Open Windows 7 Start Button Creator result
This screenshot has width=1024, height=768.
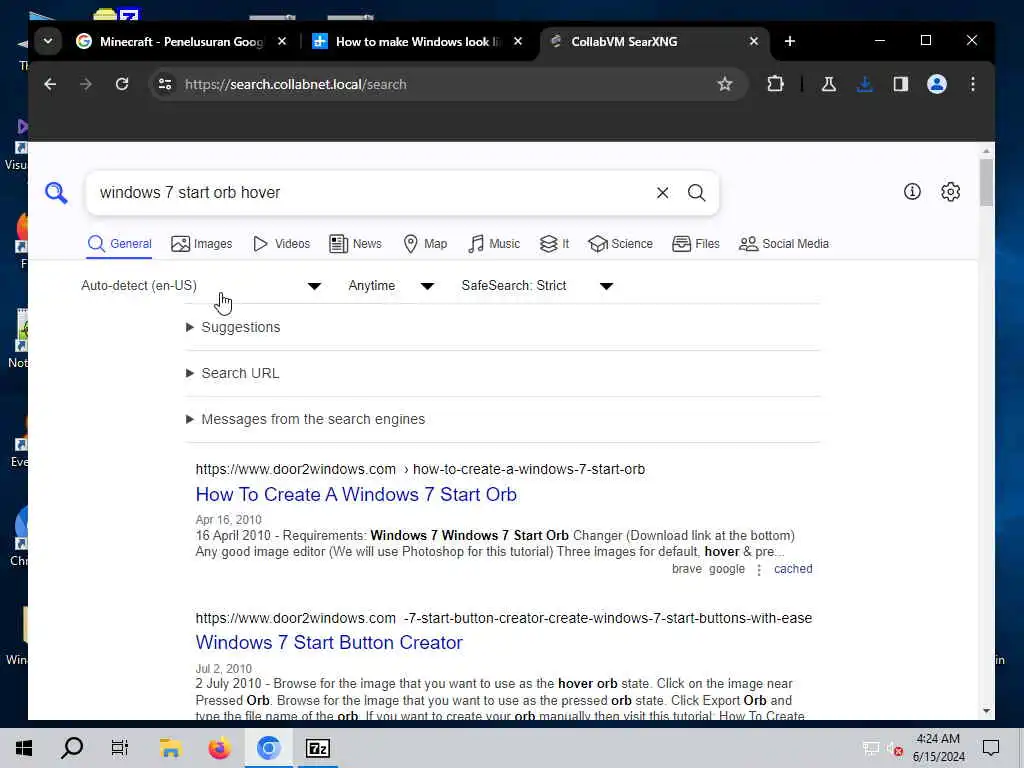coord(329,643)
